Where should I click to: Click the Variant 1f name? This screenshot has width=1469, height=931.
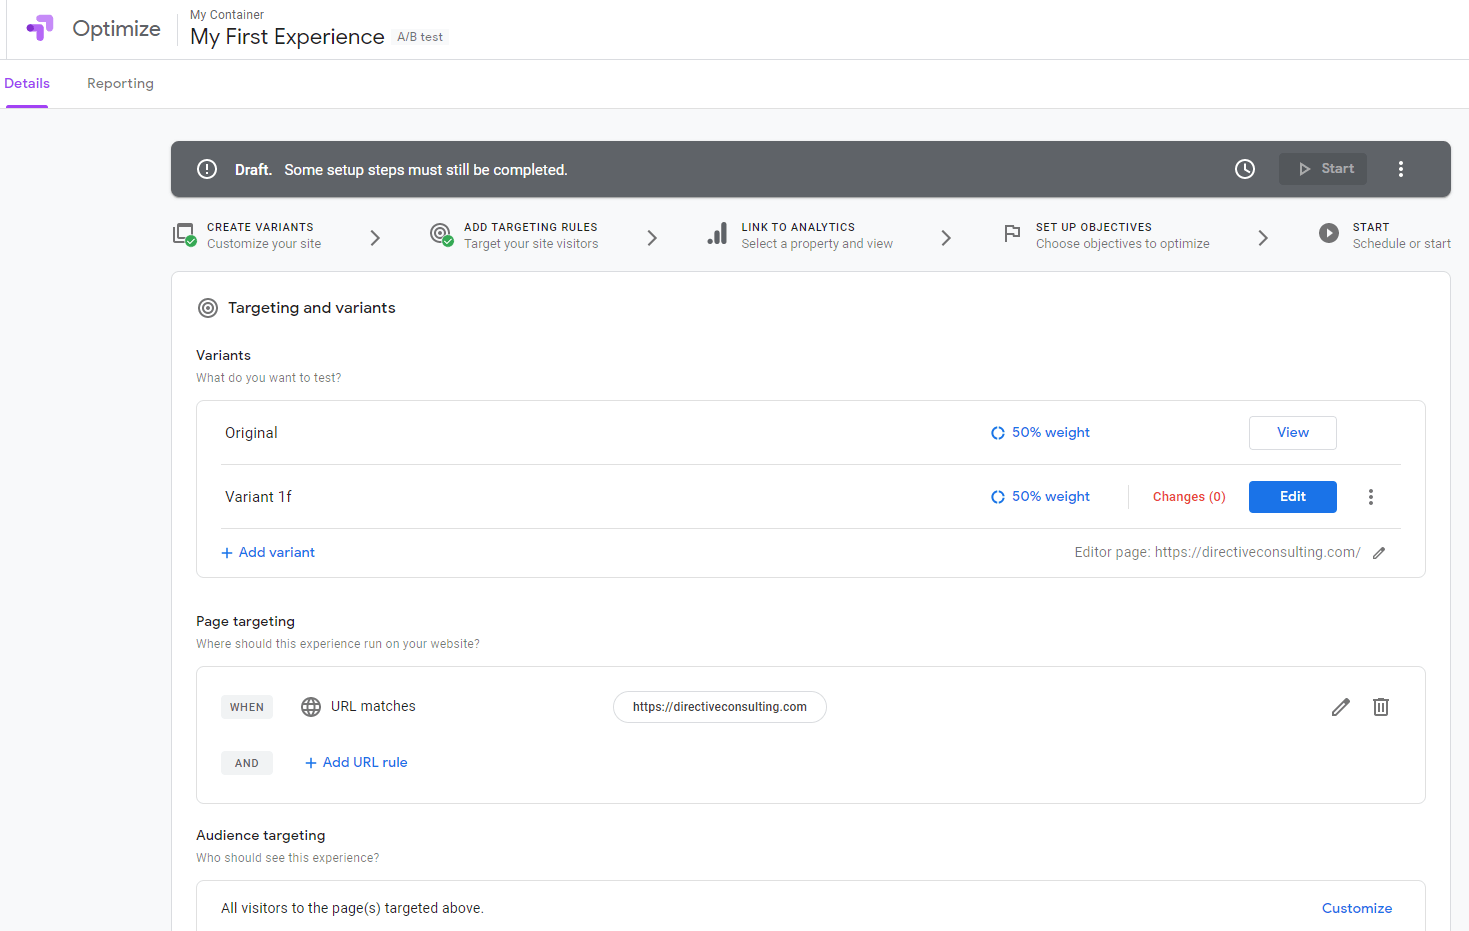pos(258,497)
